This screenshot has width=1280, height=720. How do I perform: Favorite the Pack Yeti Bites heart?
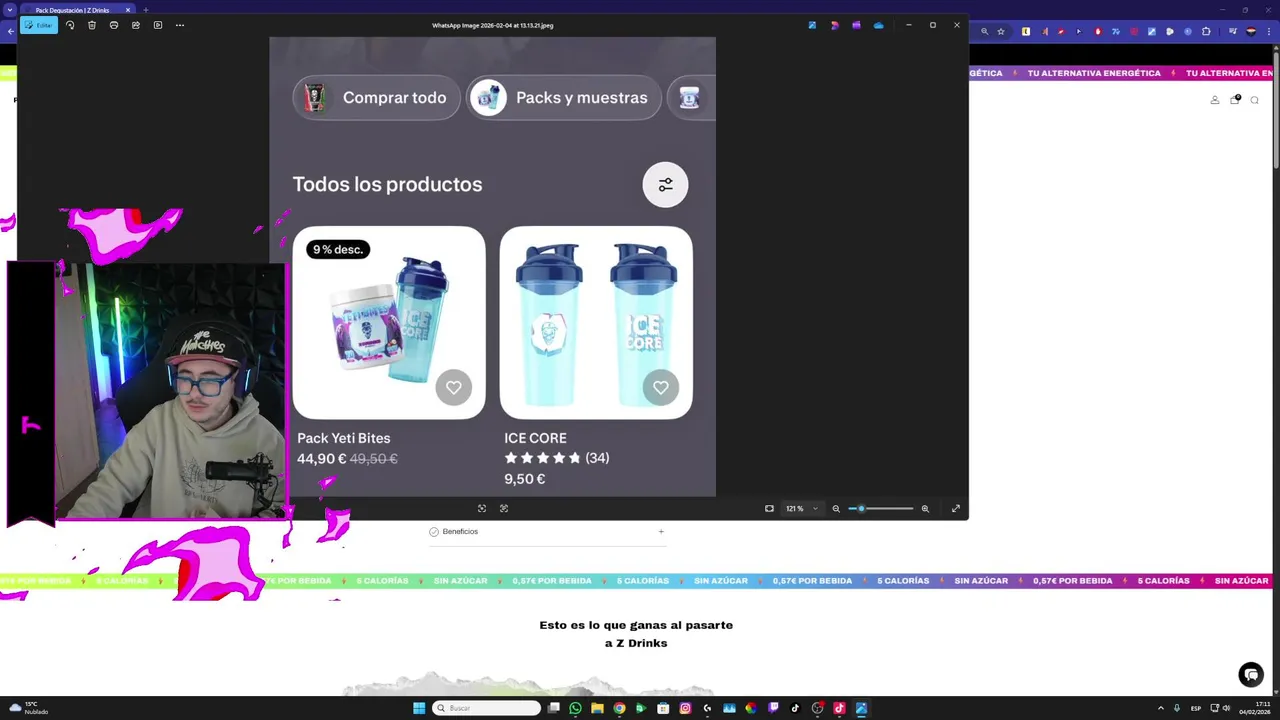[x=454, y=387]
